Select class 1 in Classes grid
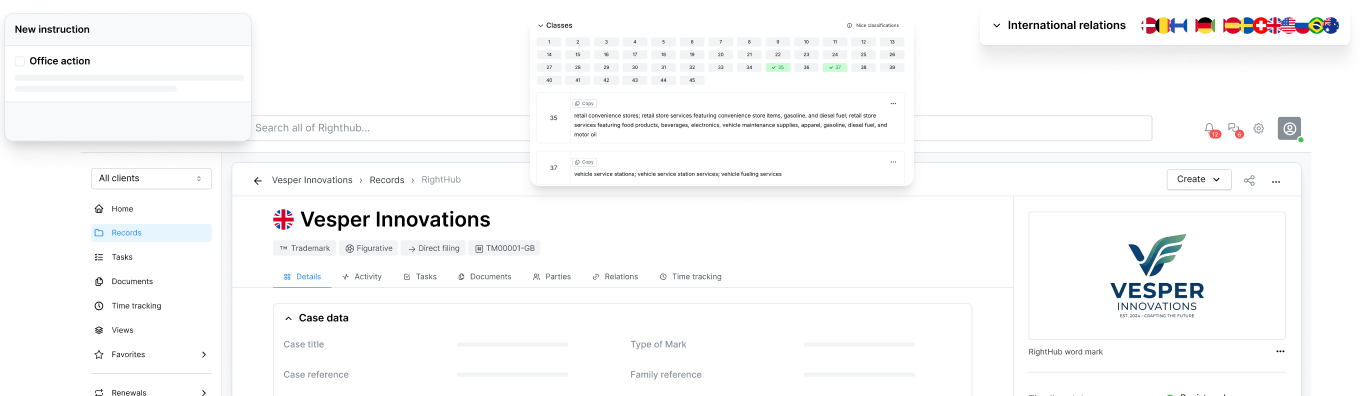Image resolution: width=1360 pixels, height=396 pixels. coord(549,42)
